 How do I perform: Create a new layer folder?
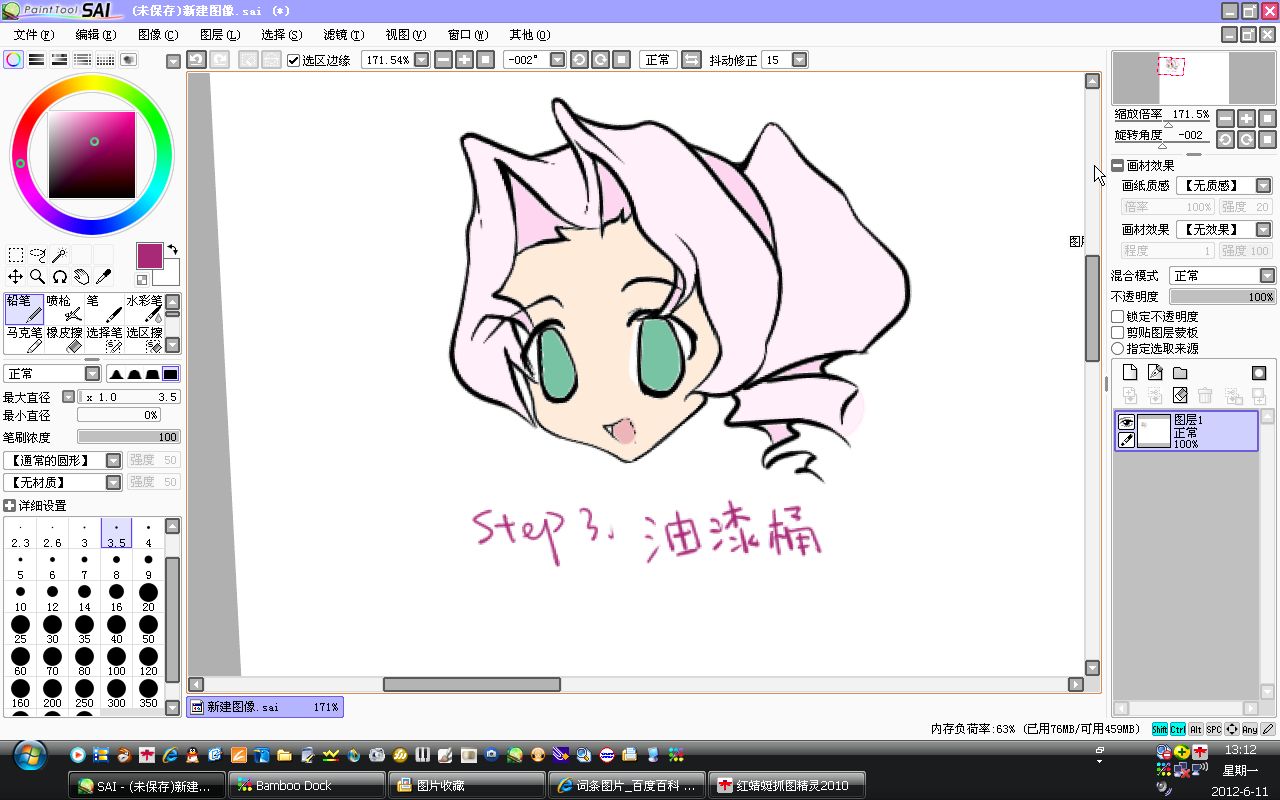pyautogui.click(x=1180, y=373)
